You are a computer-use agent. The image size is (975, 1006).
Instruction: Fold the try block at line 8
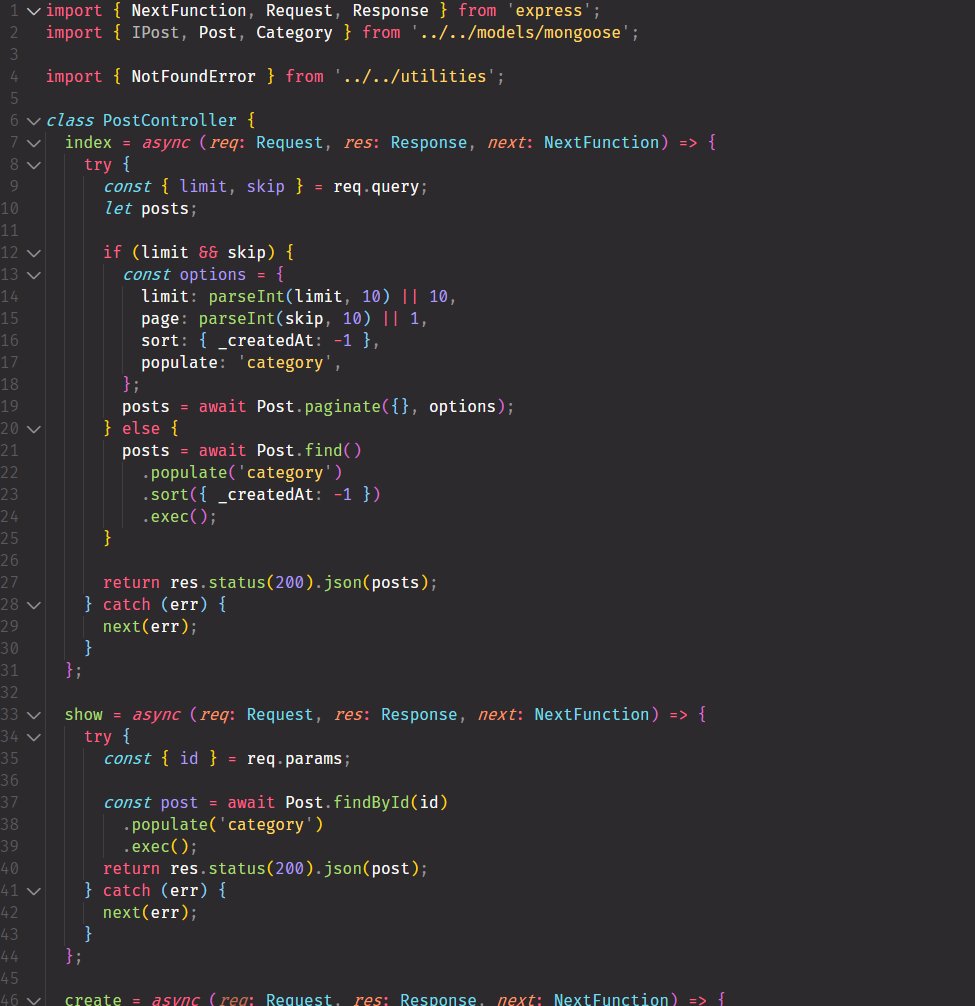(x=33, y=165)
